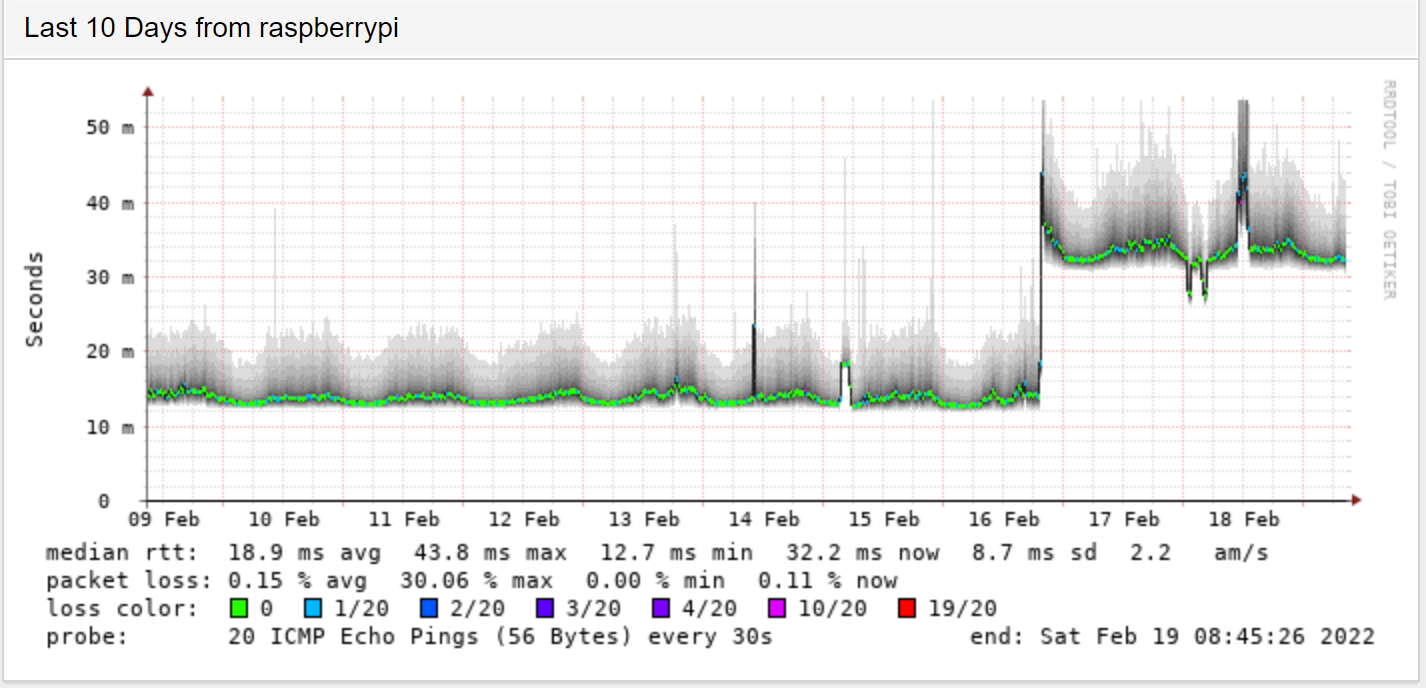The width and height of the screenshot is (1426, 688).
Task: Click the magenta 10/20 loss swatch
Action: [779, 608]
